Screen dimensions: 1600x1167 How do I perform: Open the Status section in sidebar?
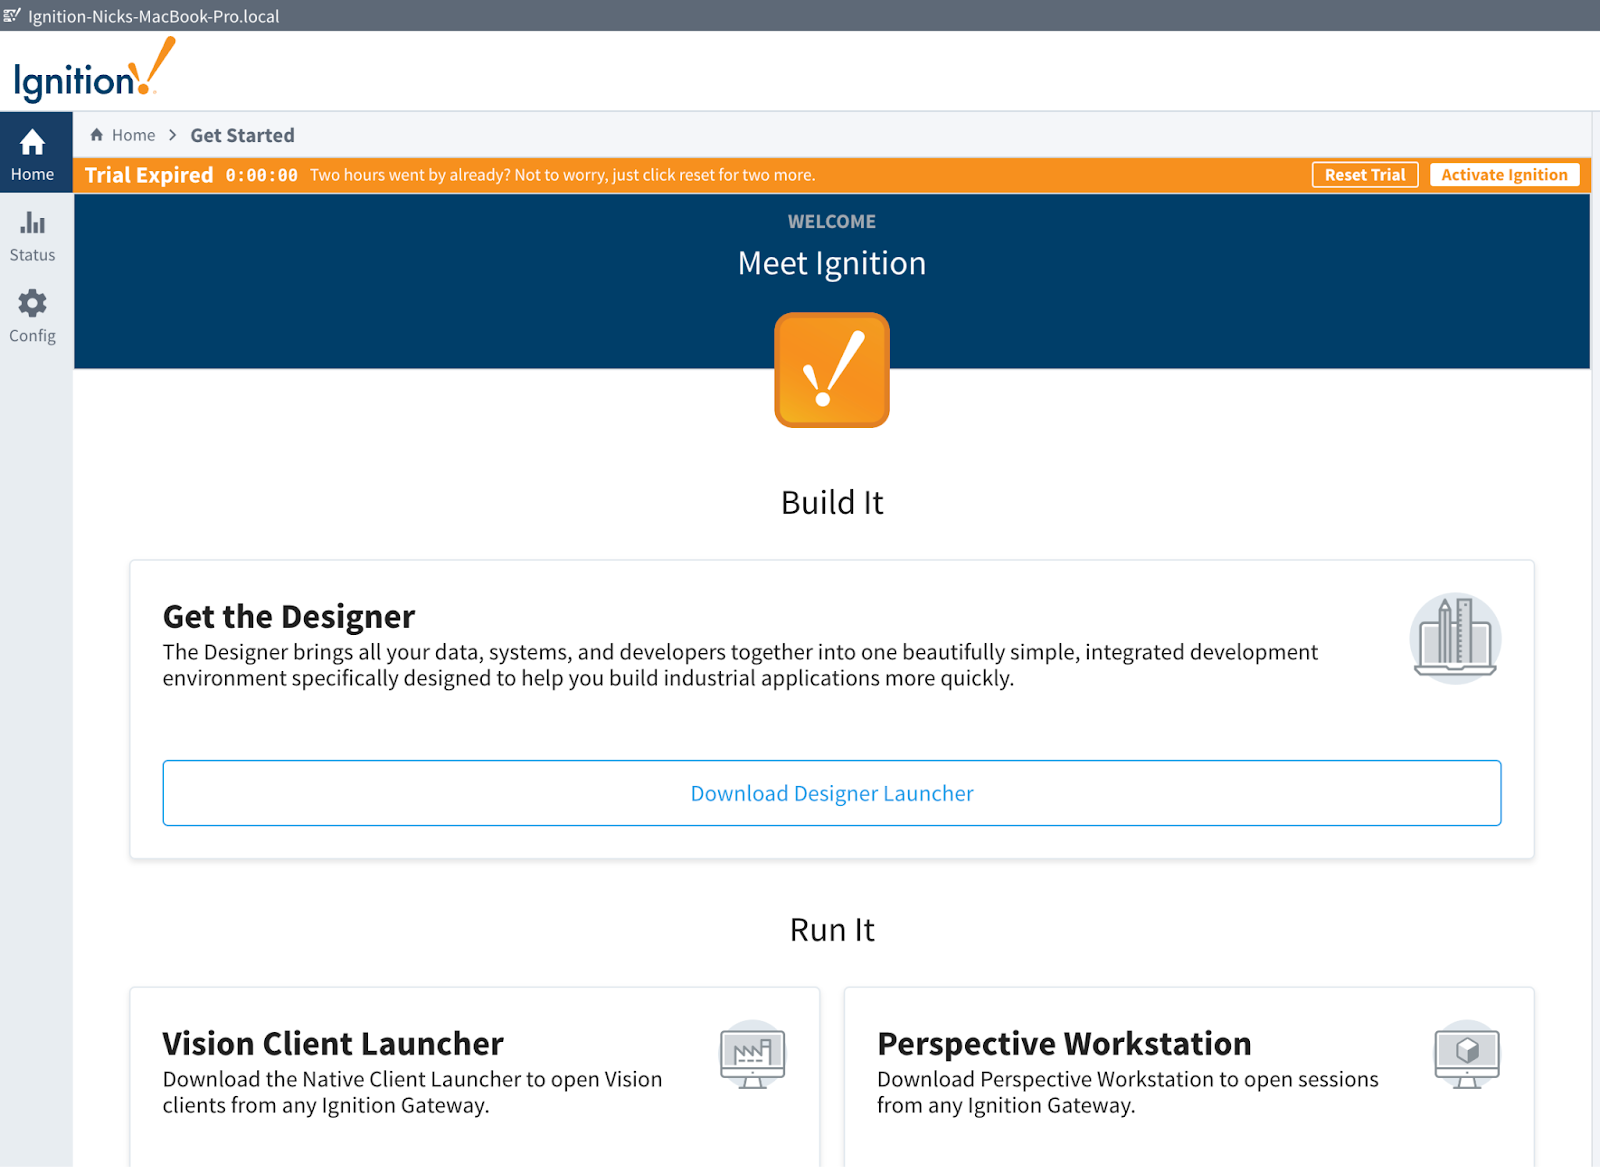[32, 236]
